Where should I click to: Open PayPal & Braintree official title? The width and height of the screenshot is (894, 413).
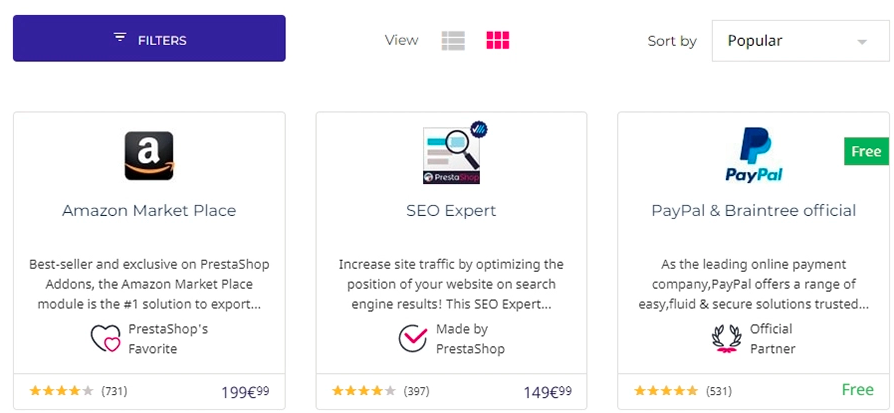coord(754,210)
